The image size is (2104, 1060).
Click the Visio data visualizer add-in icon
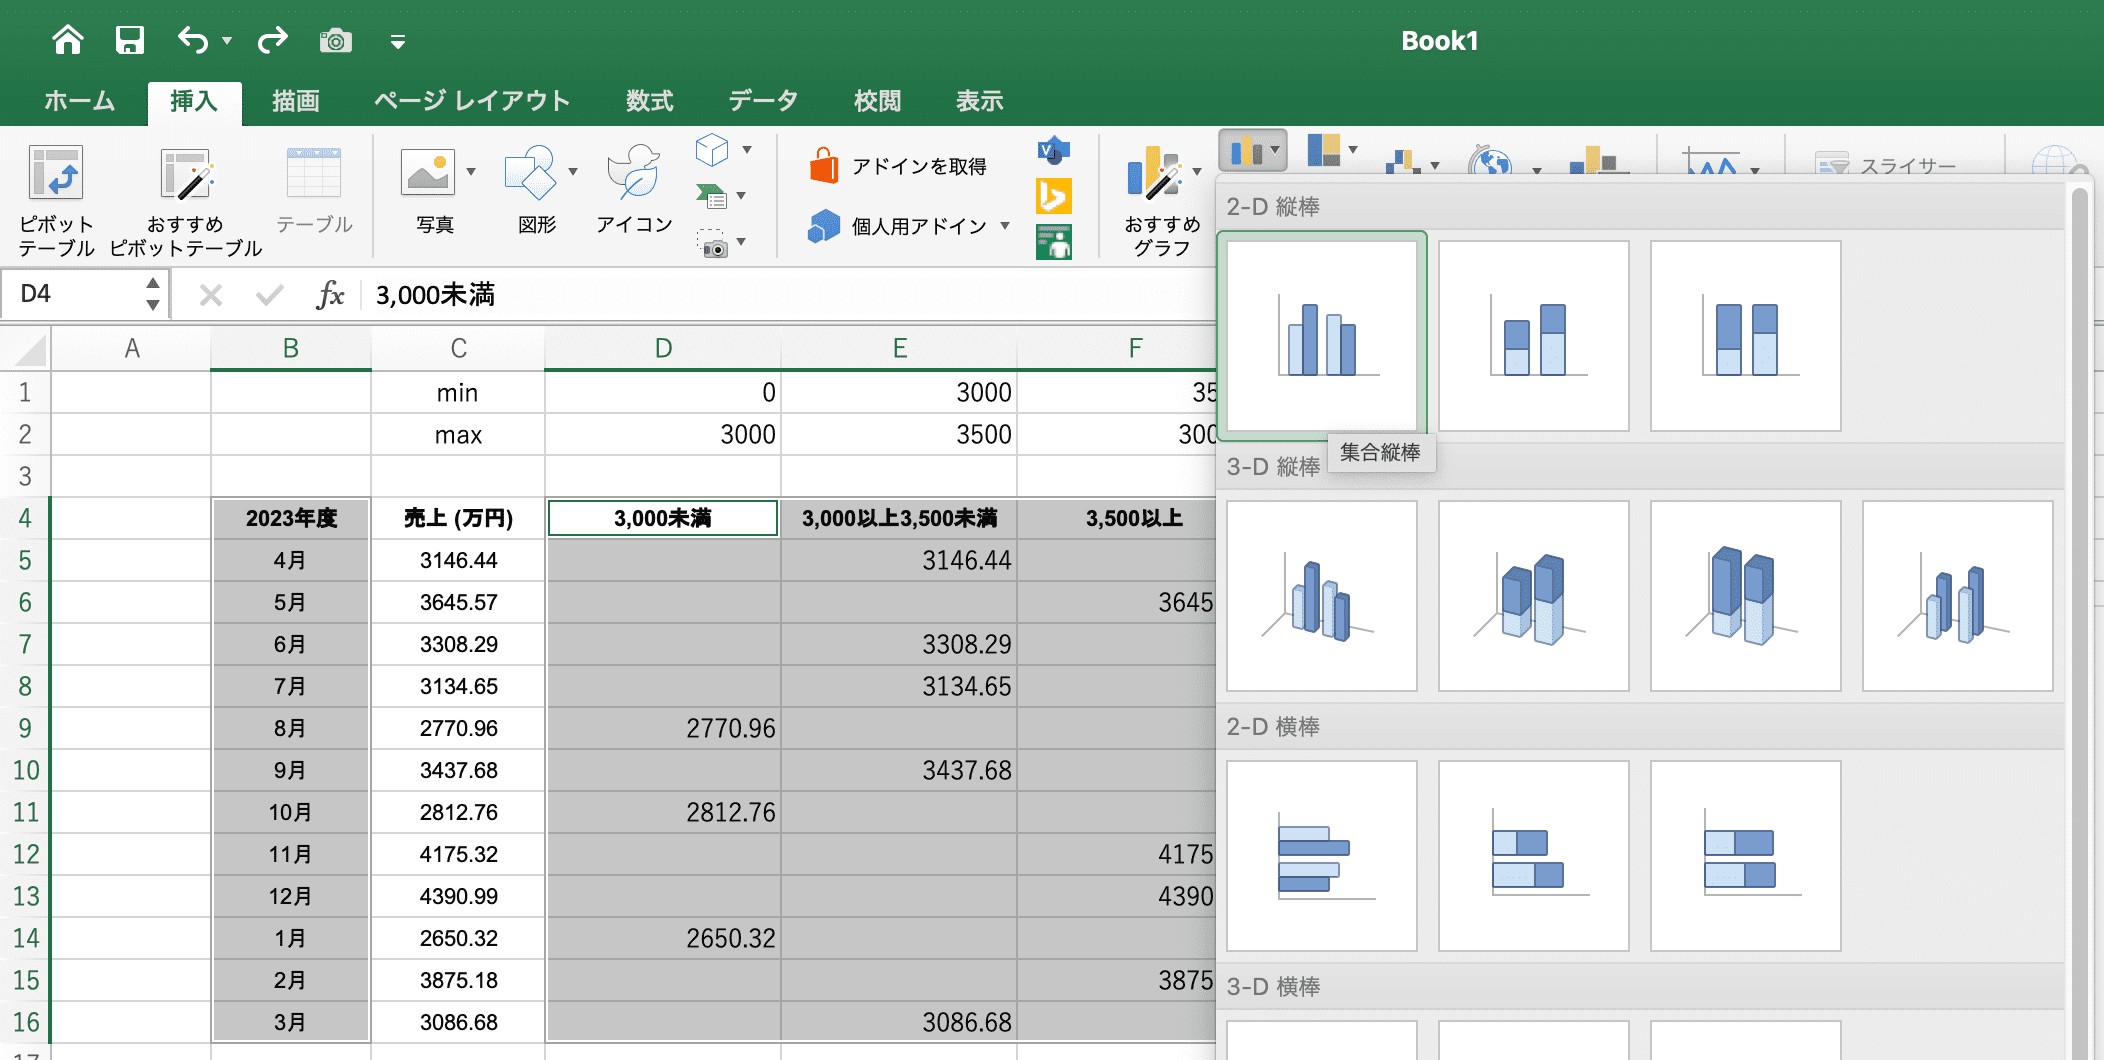point(1054,151)
